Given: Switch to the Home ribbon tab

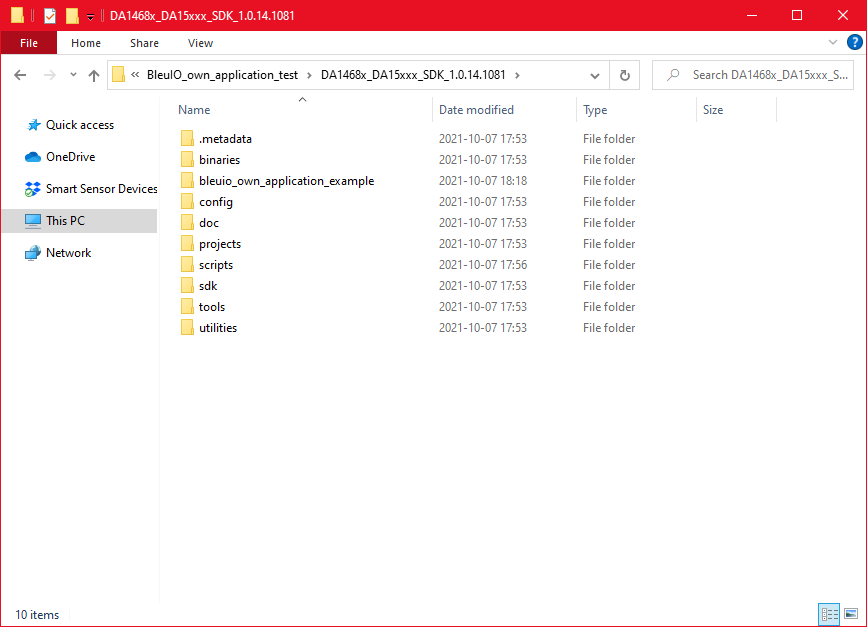Looking at the screenshot, I should pos(86,43).
